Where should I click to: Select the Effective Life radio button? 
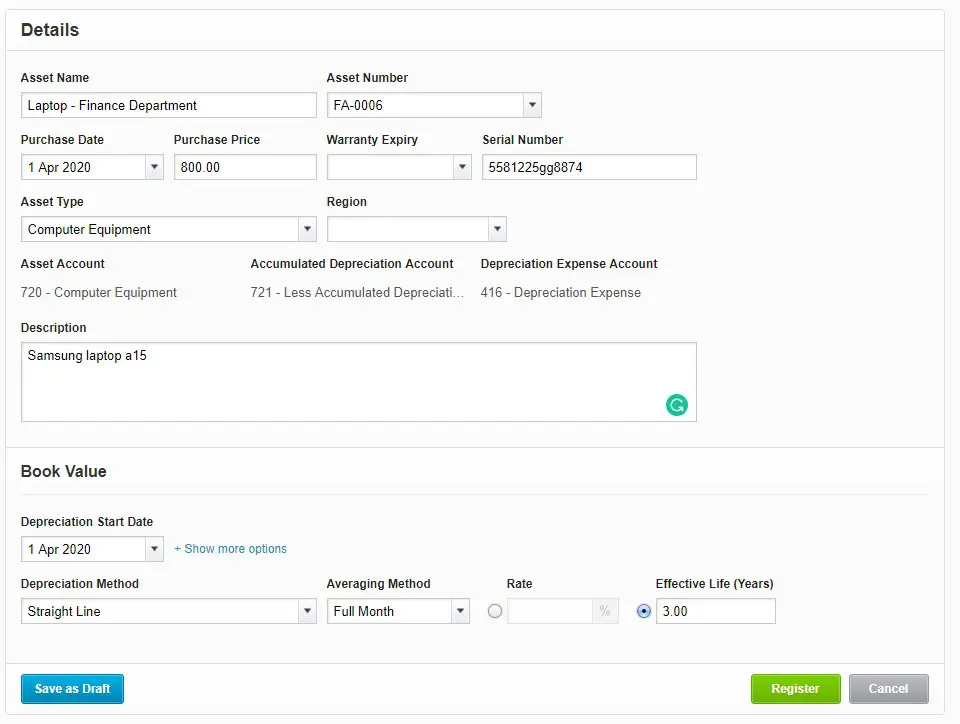[x=644, y=611]
